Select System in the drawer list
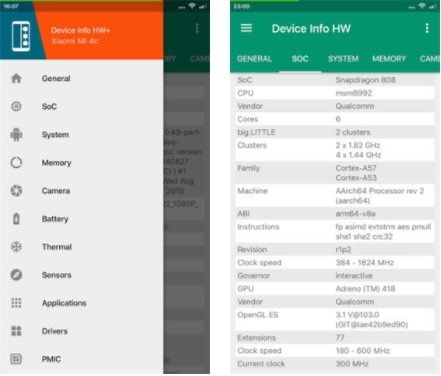 tap(82, 135)
